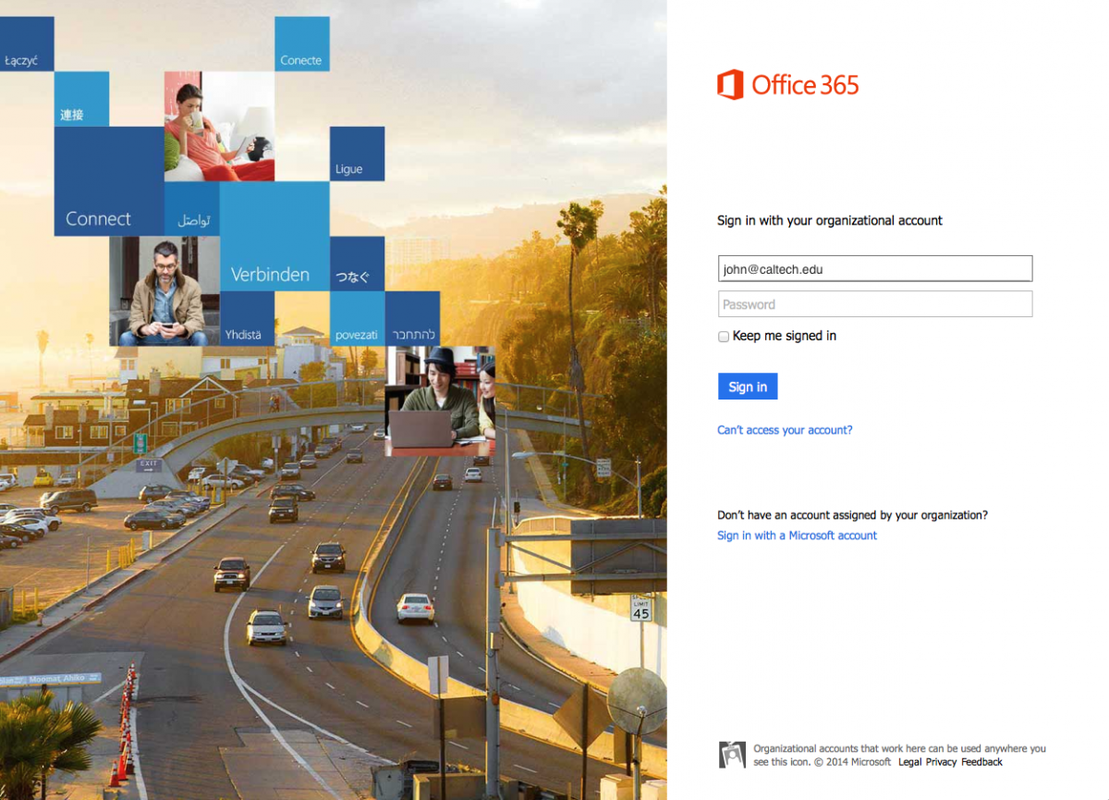This screenshot has height=800, width=1109.
Task: Open the Legal link in footer
Action: point(909,762)
